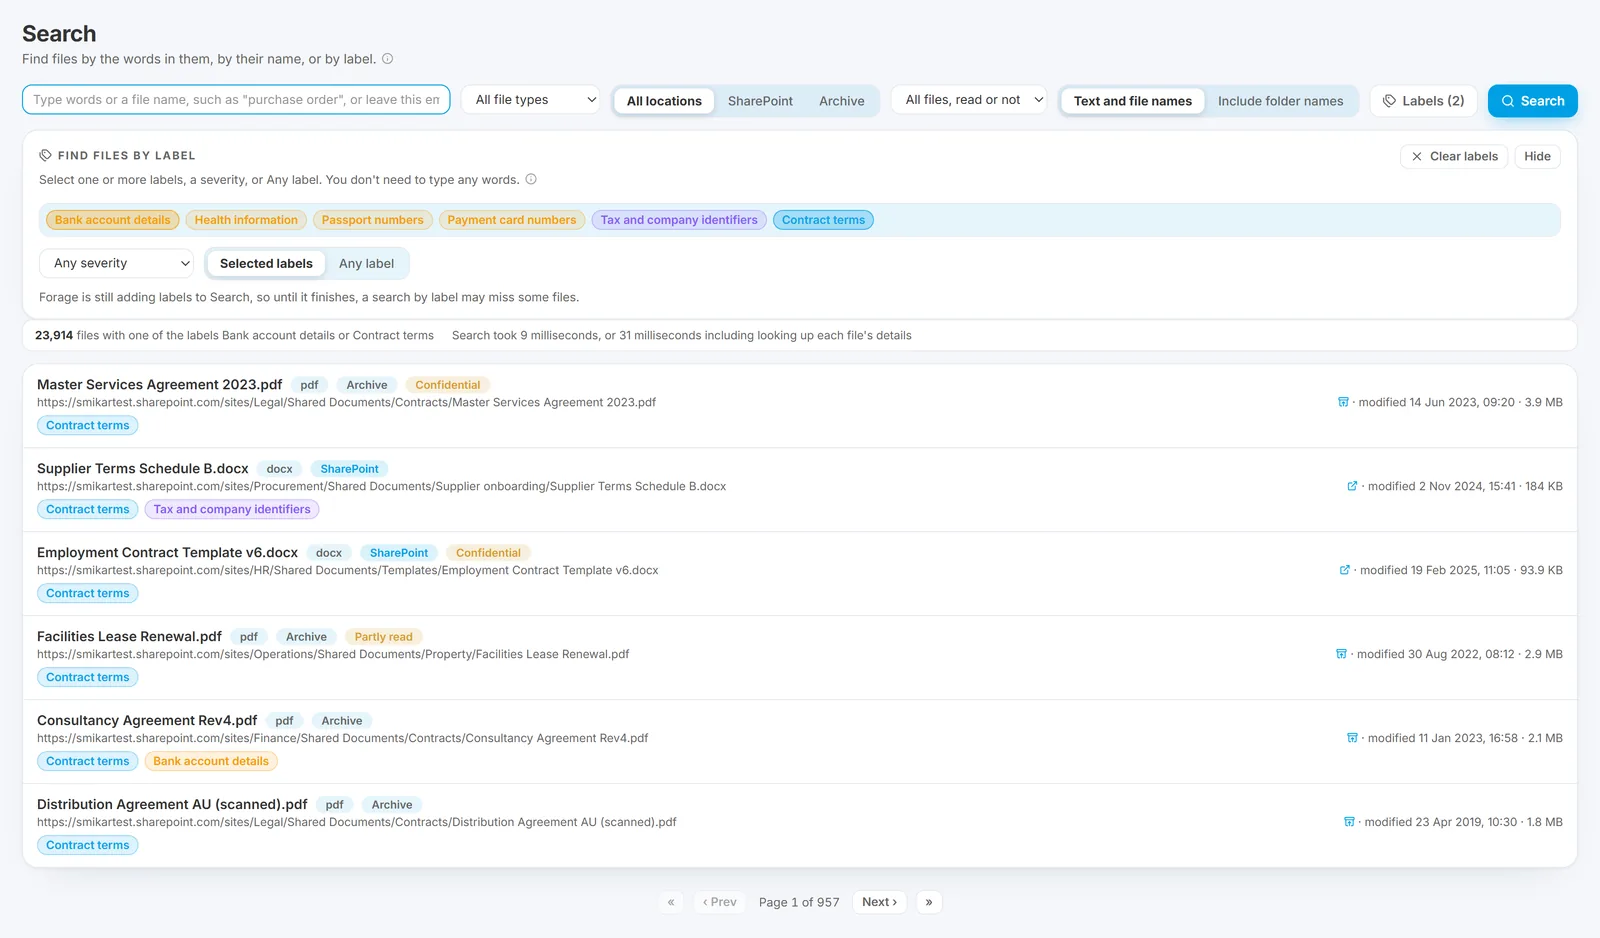1600x938 pixels.
Task: Open Employment Contract Template v6.docx result
Action: tap(168, 553)
